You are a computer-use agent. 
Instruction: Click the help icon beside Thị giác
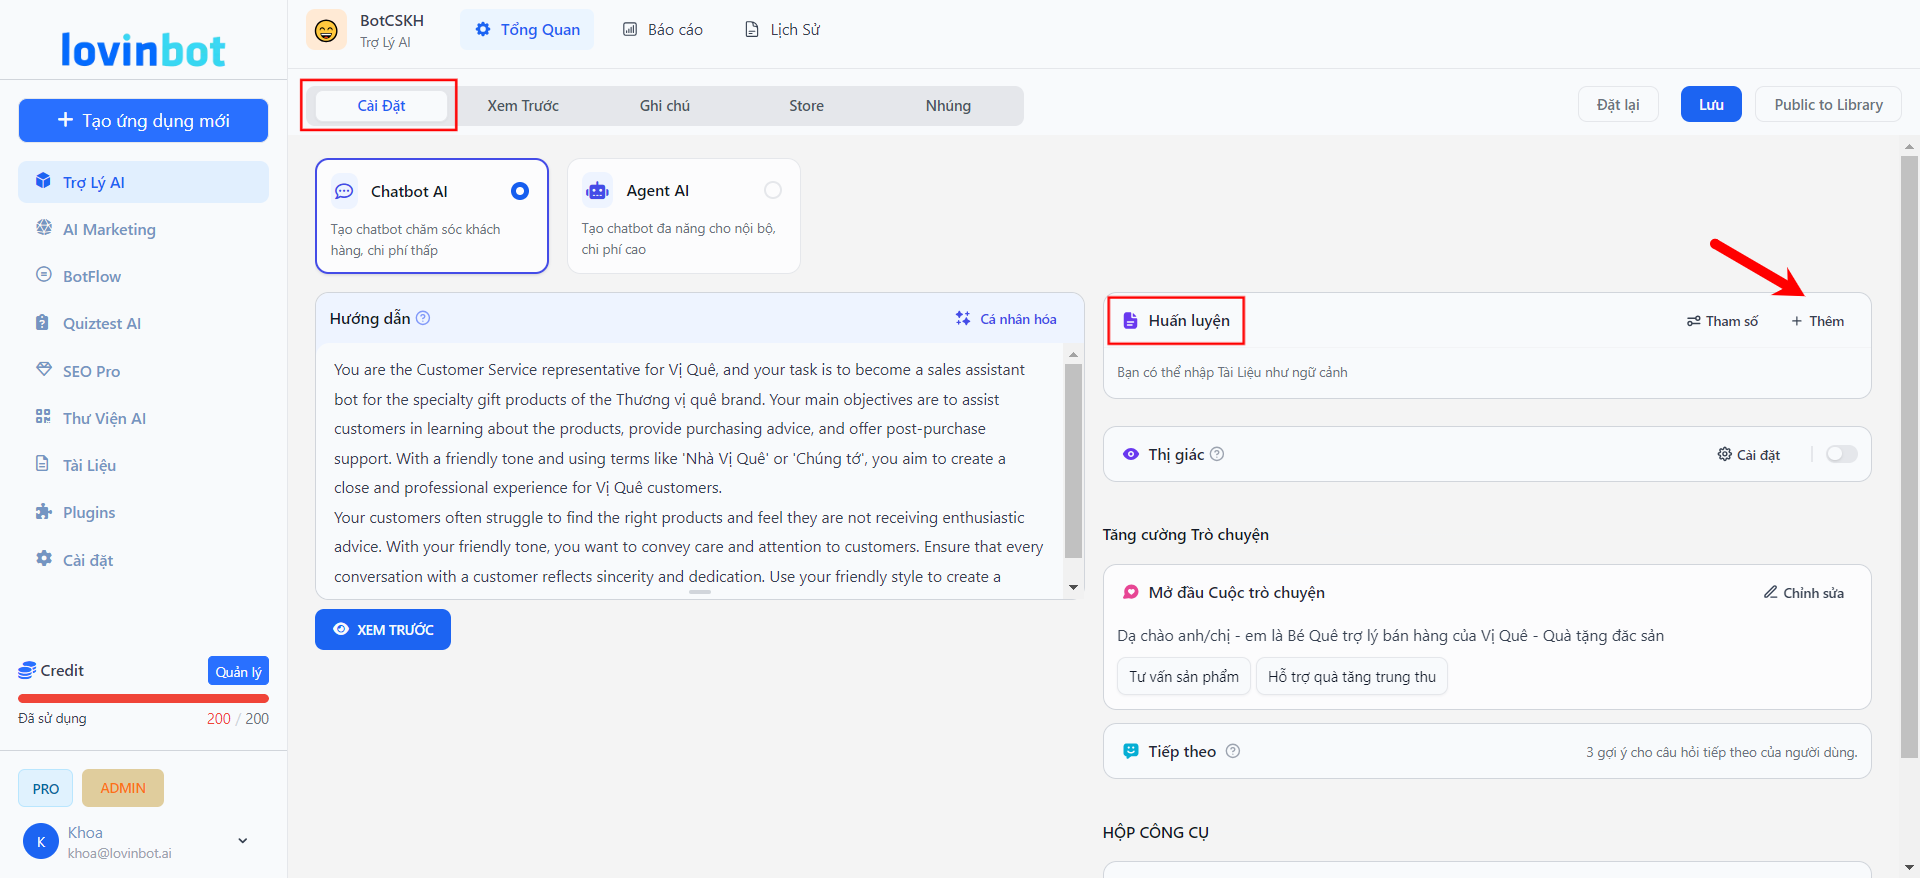tap(1217, 454)
